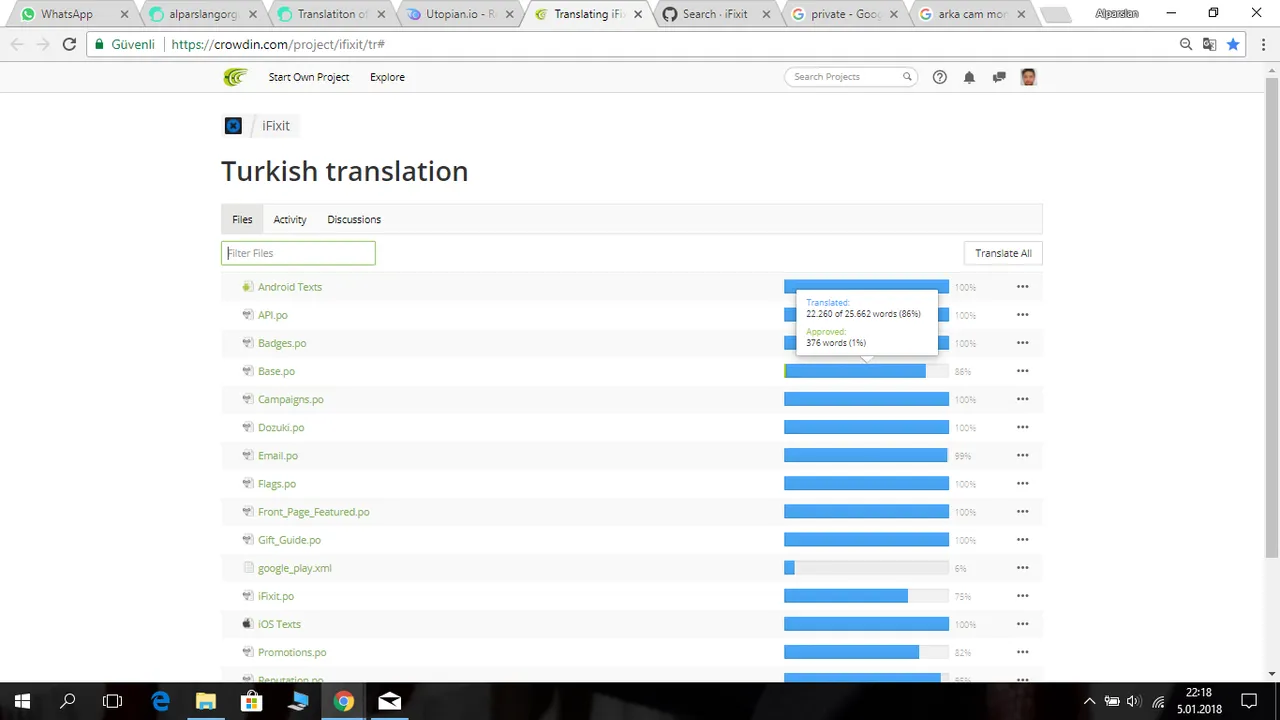Launch Microsoft Edge from the taskbar
Image resolution: width=1280 pixels, height=720 pixels.
click(160, 701)
